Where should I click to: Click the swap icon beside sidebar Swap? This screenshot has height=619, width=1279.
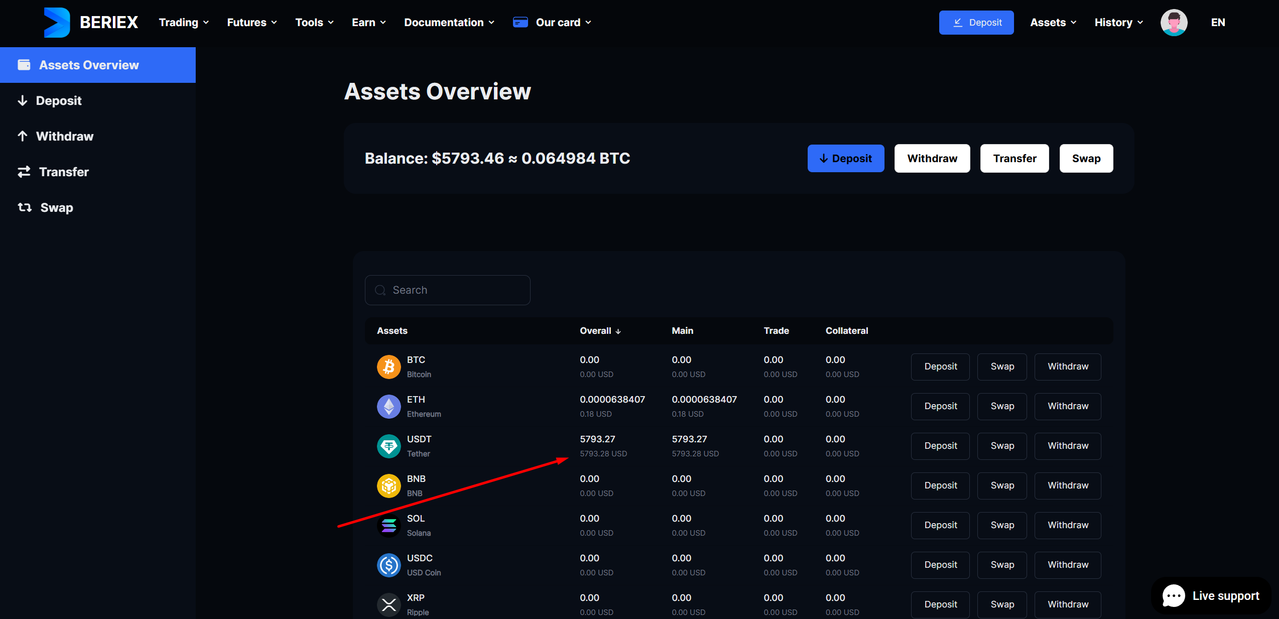25,208
